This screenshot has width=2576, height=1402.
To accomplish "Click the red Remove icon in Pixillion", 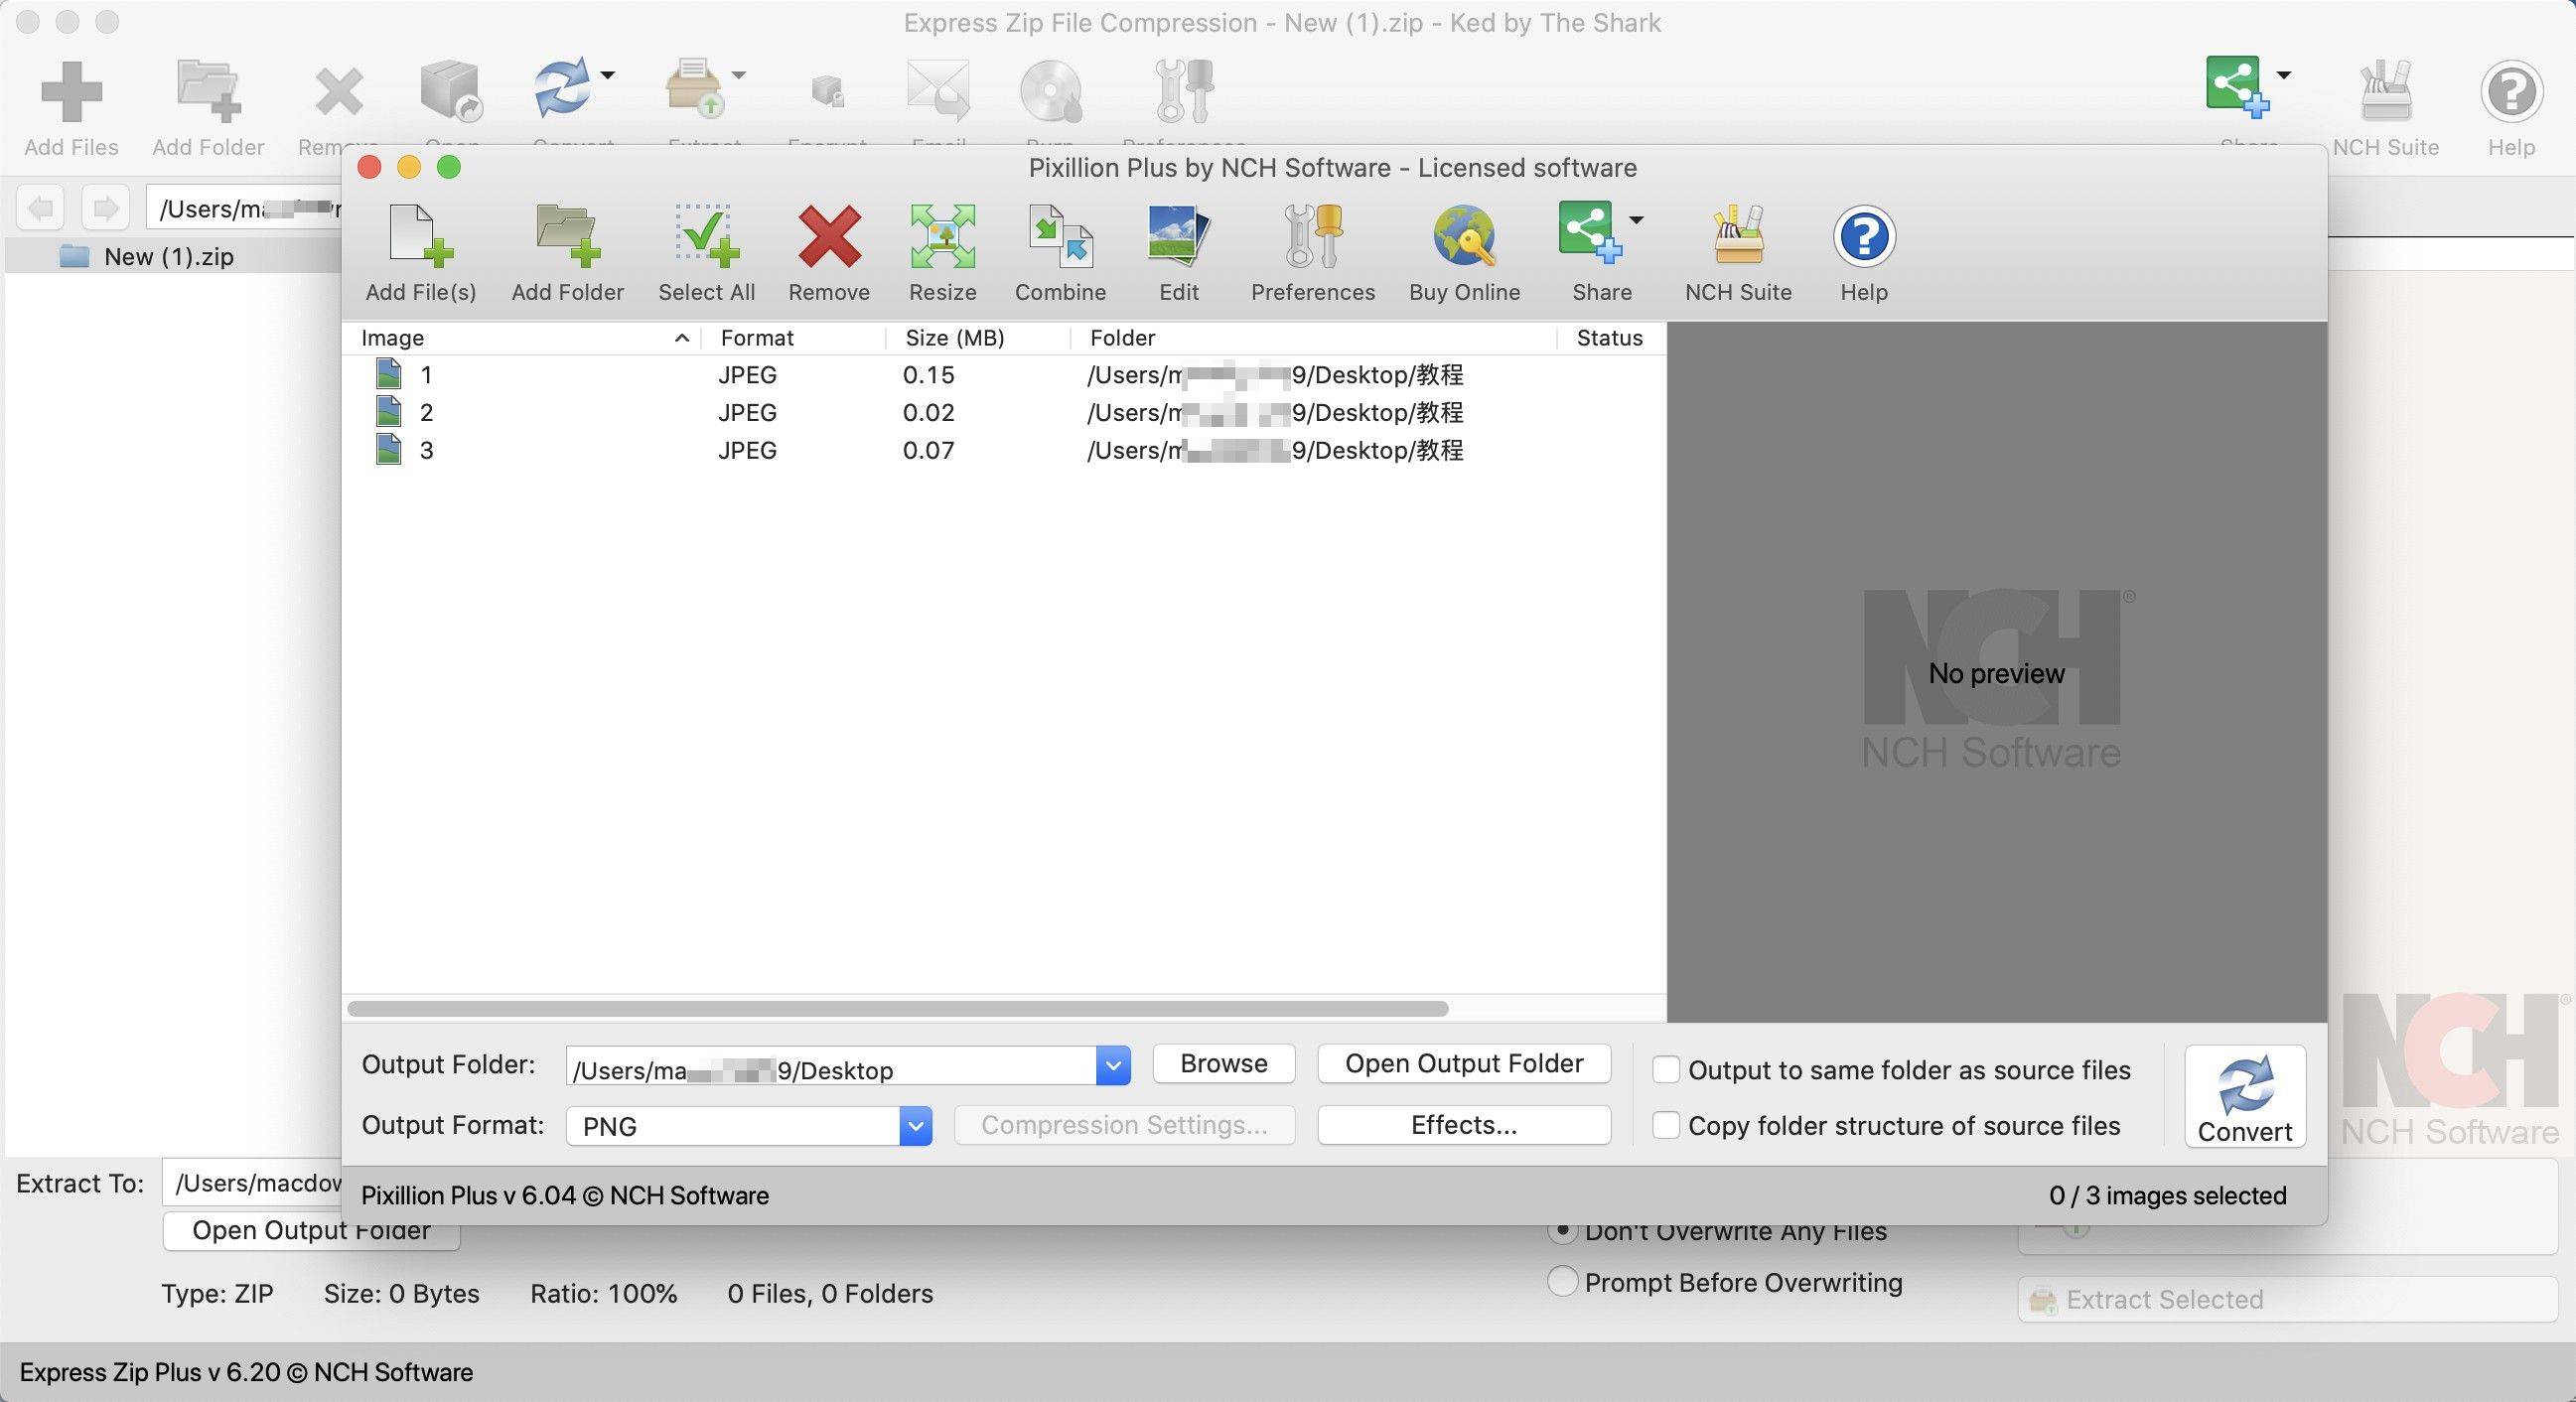I will click(829, 237).
